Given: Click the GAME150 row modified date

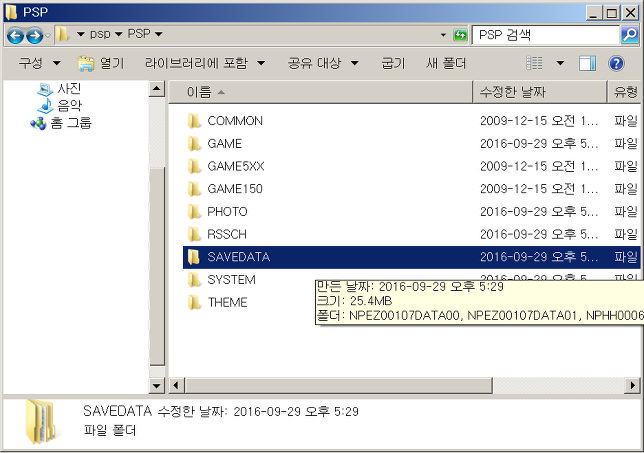Looking at the screenshot, I should (x=539, y=189).
